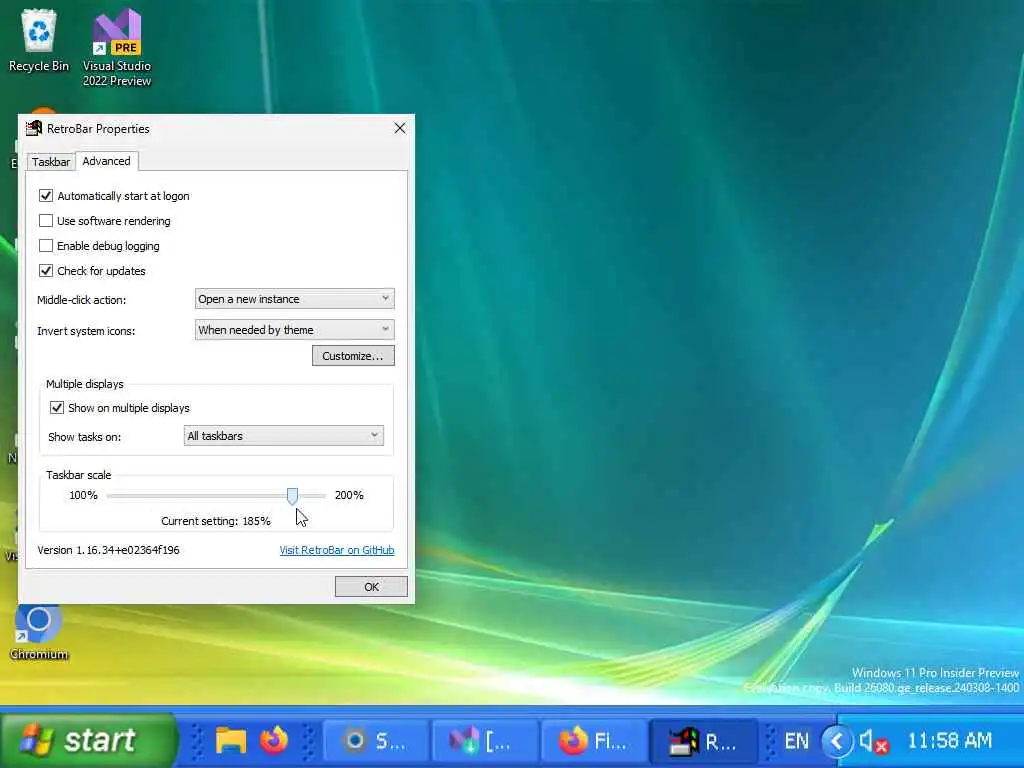Switch to the Settings taskbar button
Image resolution: width=1024 pixels, height=768 pixels.
click(x=376, y=741)
